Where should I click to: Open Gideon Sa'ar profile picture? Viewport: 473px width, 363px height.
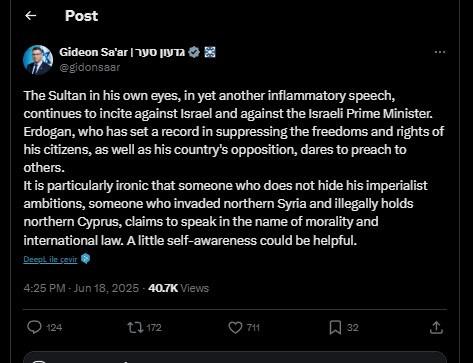38,60
